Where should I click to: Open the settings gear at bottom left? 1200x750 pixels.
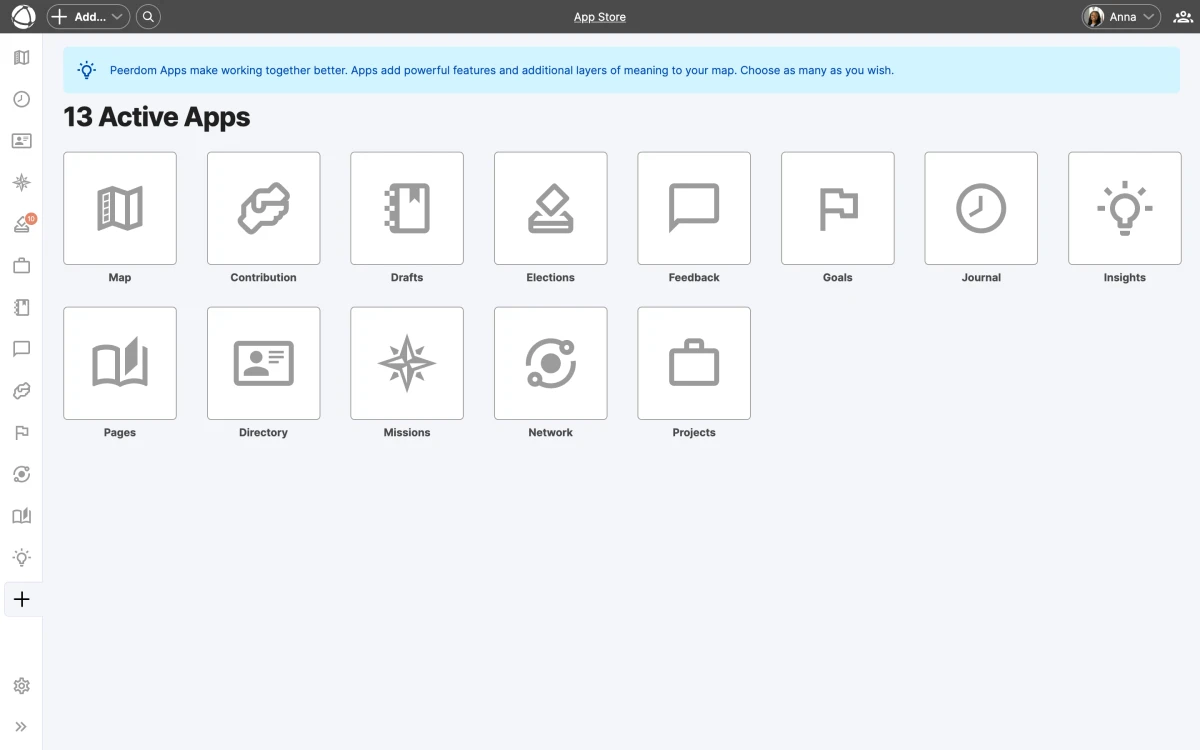pyautogui.click(x=21, y=686)
